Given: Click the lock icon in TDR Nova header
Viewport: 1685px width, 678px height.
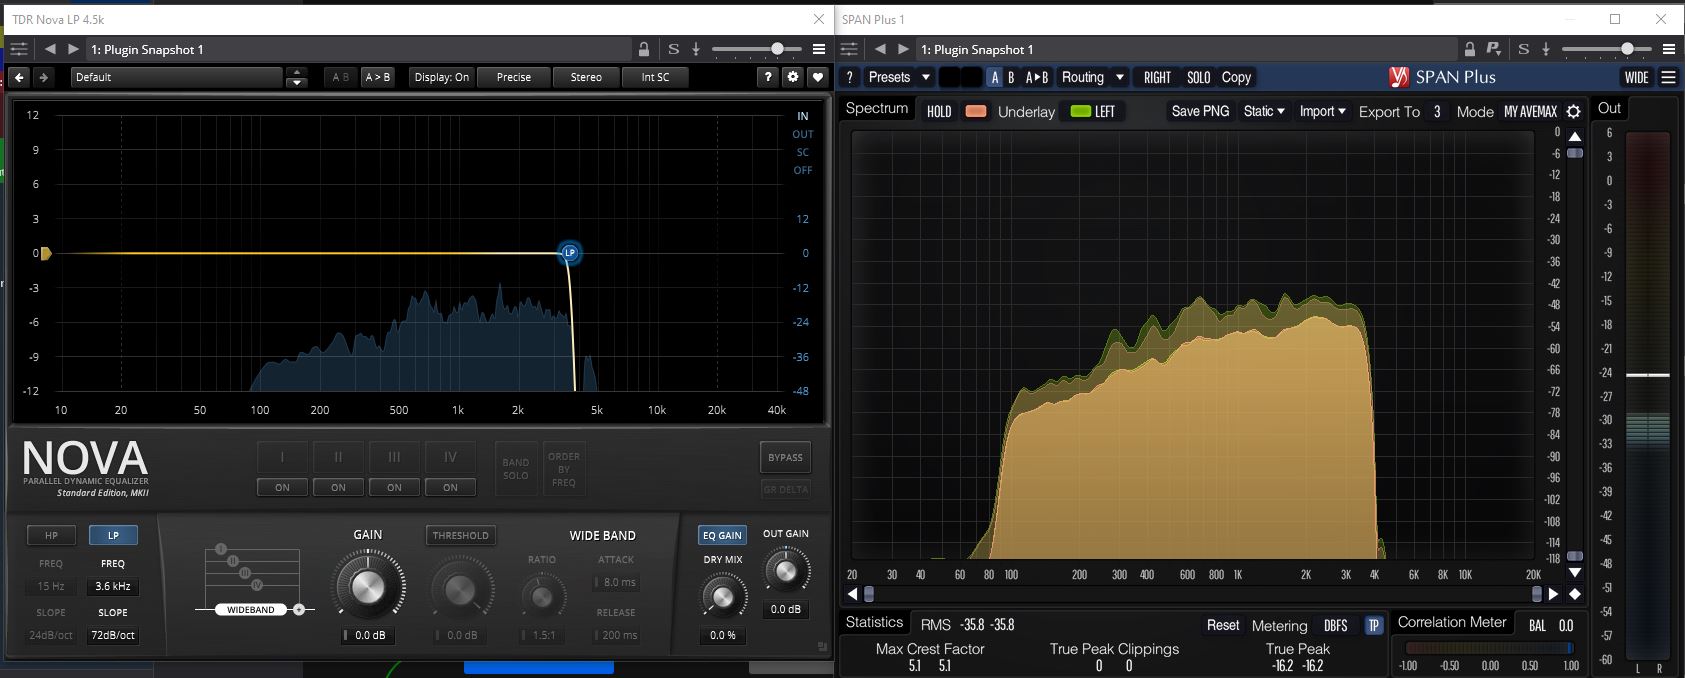Looking at the screenshot, I should [x=644, y=49].
